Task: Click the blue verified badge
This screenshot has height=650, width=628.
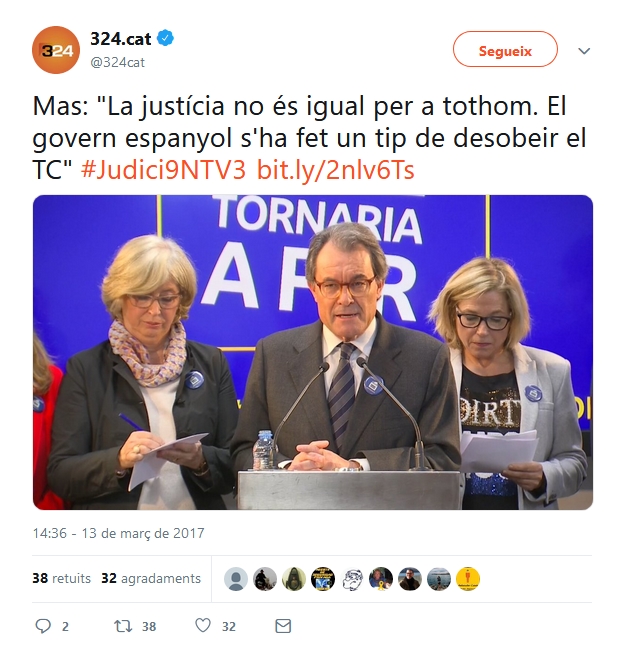Action: pos(165,38)
